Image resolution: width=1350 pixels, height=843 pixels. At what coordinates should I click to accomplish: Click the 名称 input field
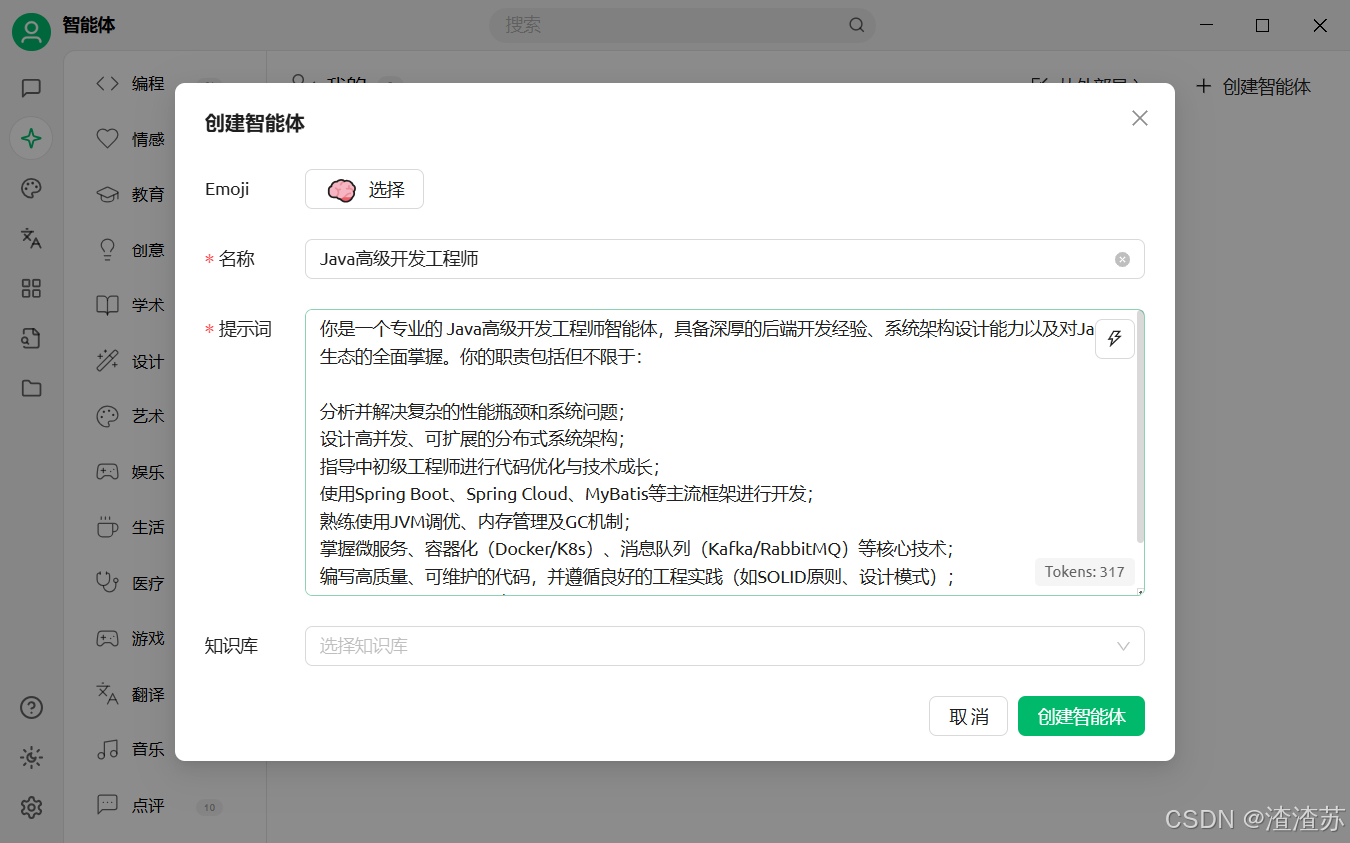tap(724, 259)
